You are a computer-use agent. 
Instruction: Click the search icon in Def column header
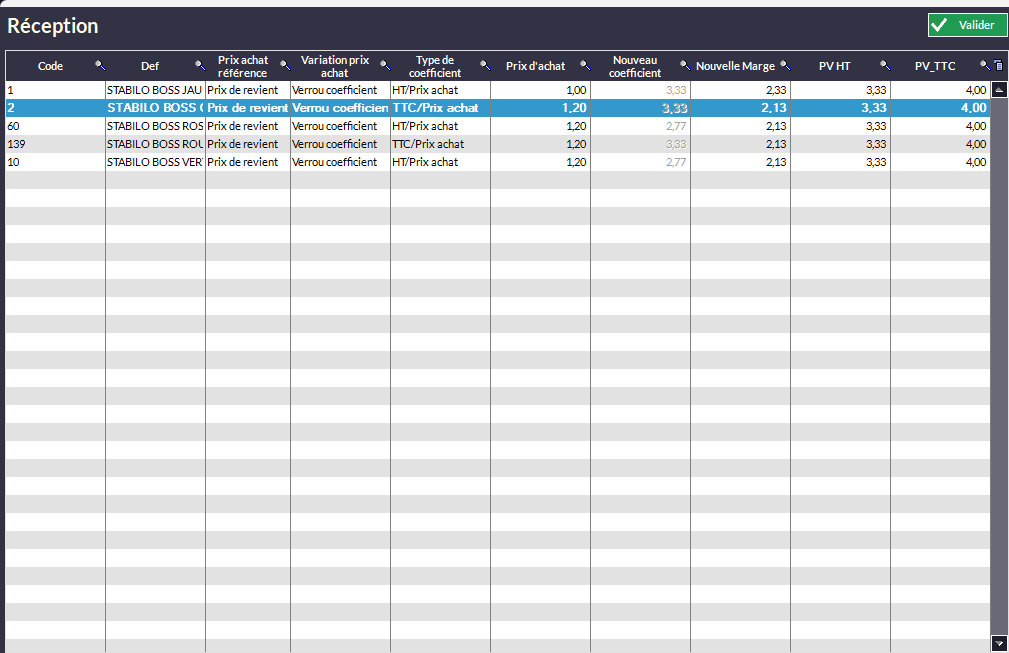click(x=199, y=65)
